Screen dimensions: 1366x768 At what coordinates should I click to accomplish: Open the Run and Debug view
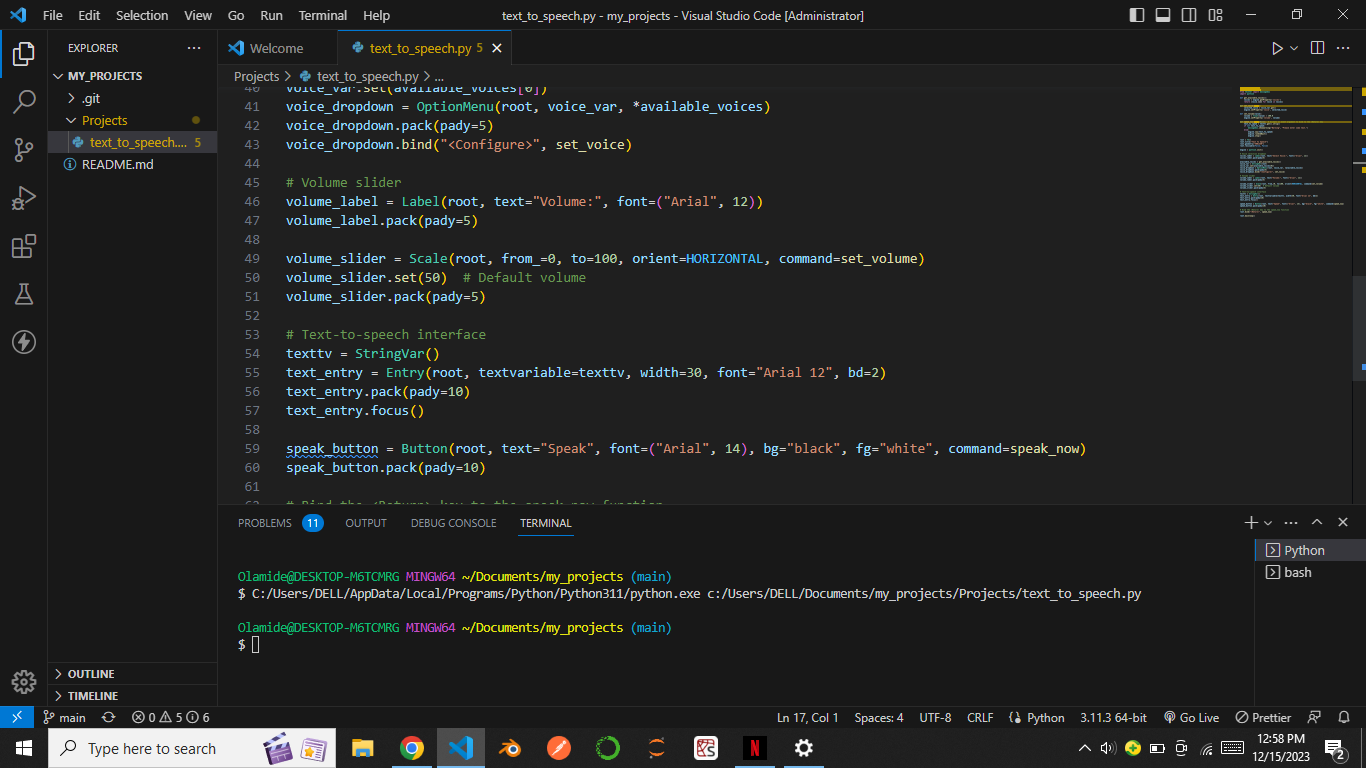point(24,198)
